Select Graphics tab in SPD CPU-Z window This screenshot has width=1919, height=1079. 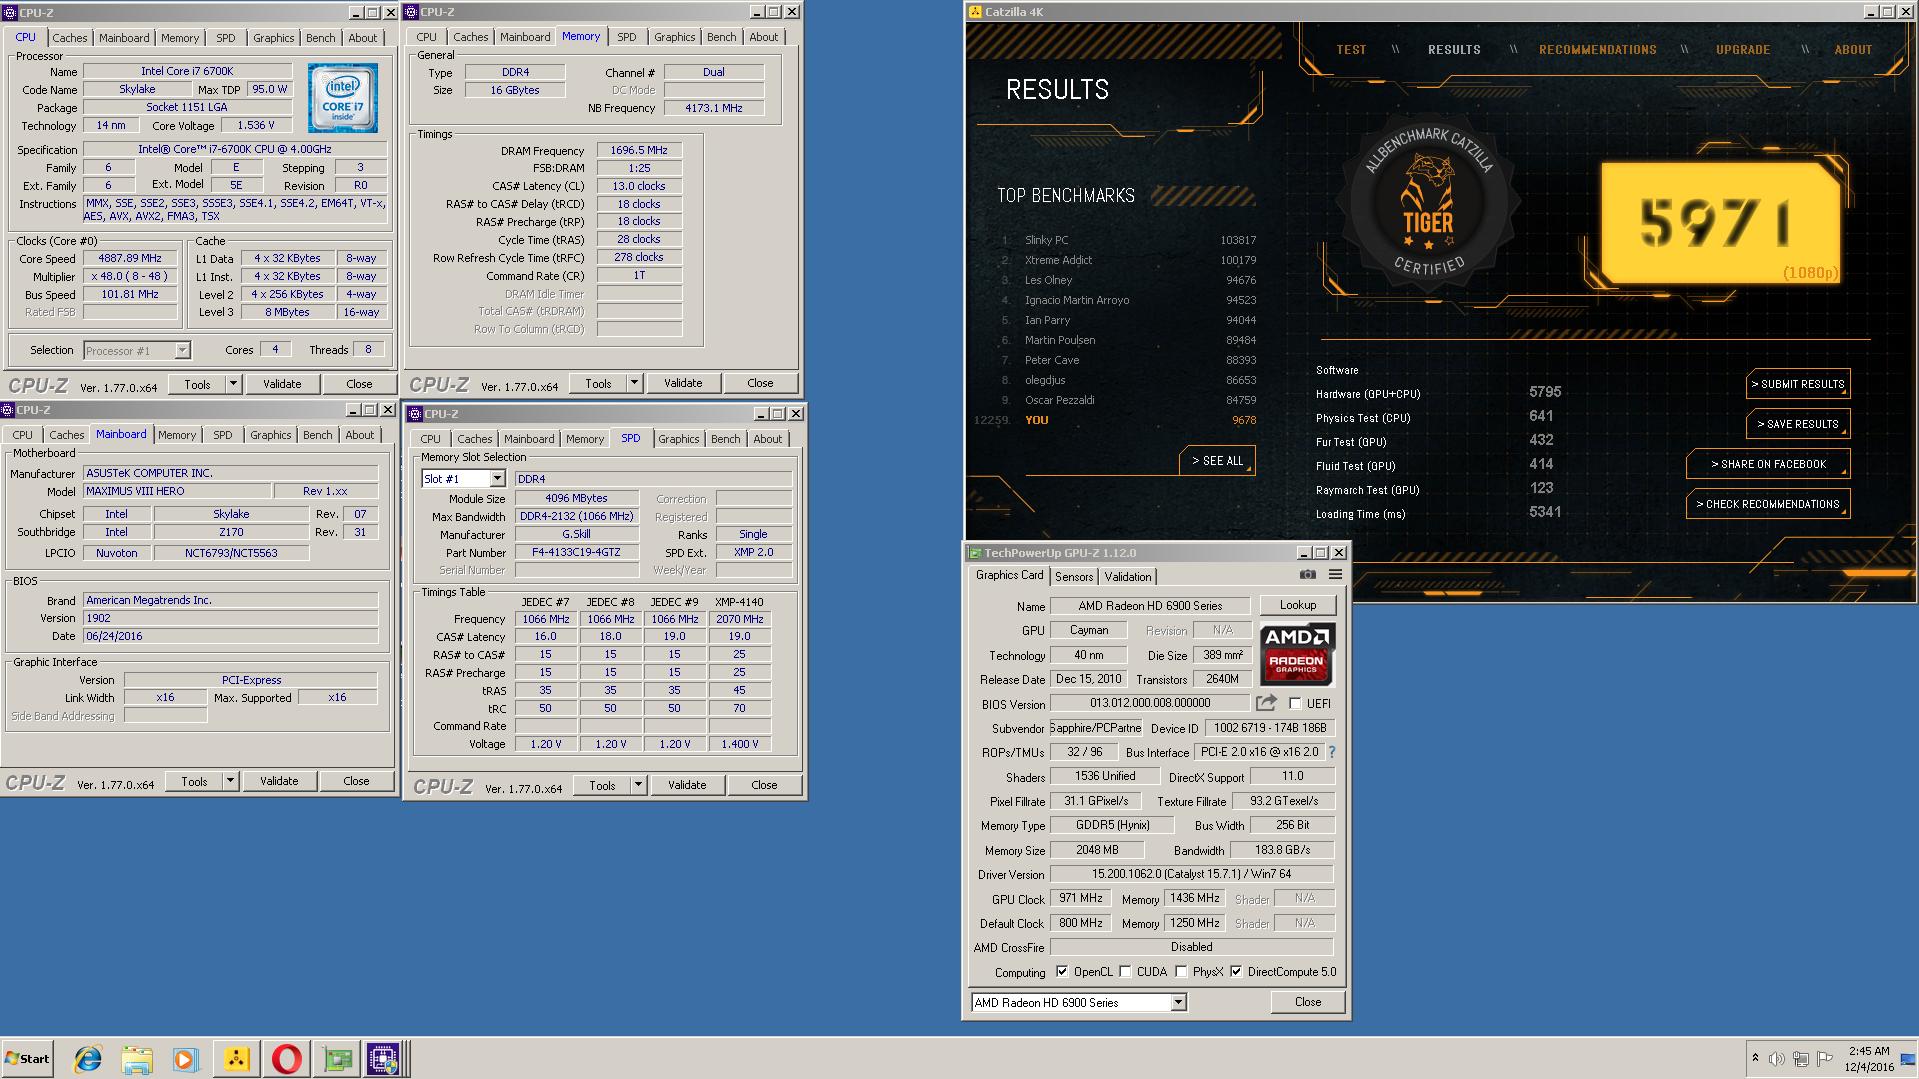[x=679, y=439]
